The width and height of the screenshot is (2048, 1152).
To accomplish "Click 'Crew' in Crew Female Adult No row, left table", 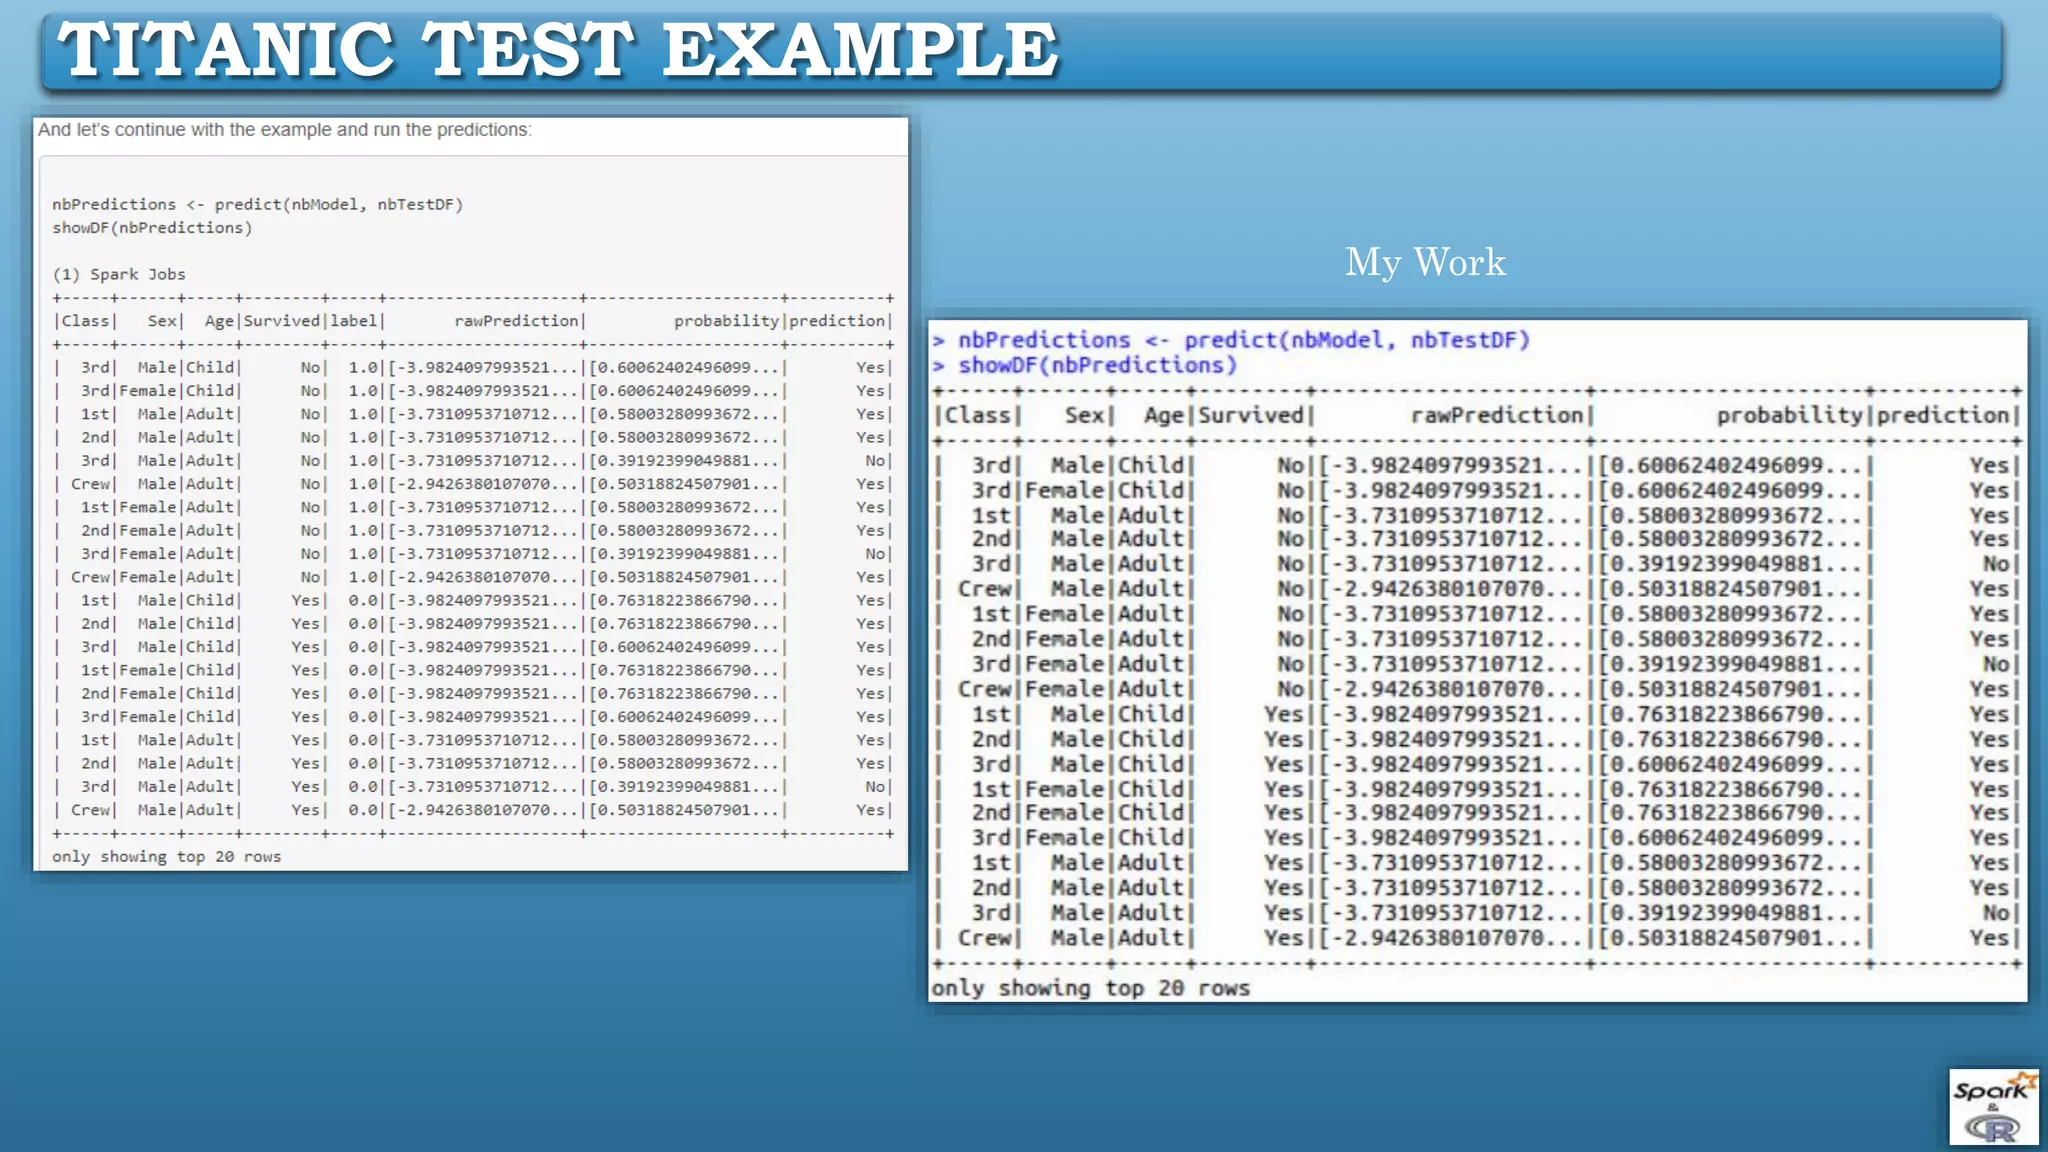I will coord(90,577).
